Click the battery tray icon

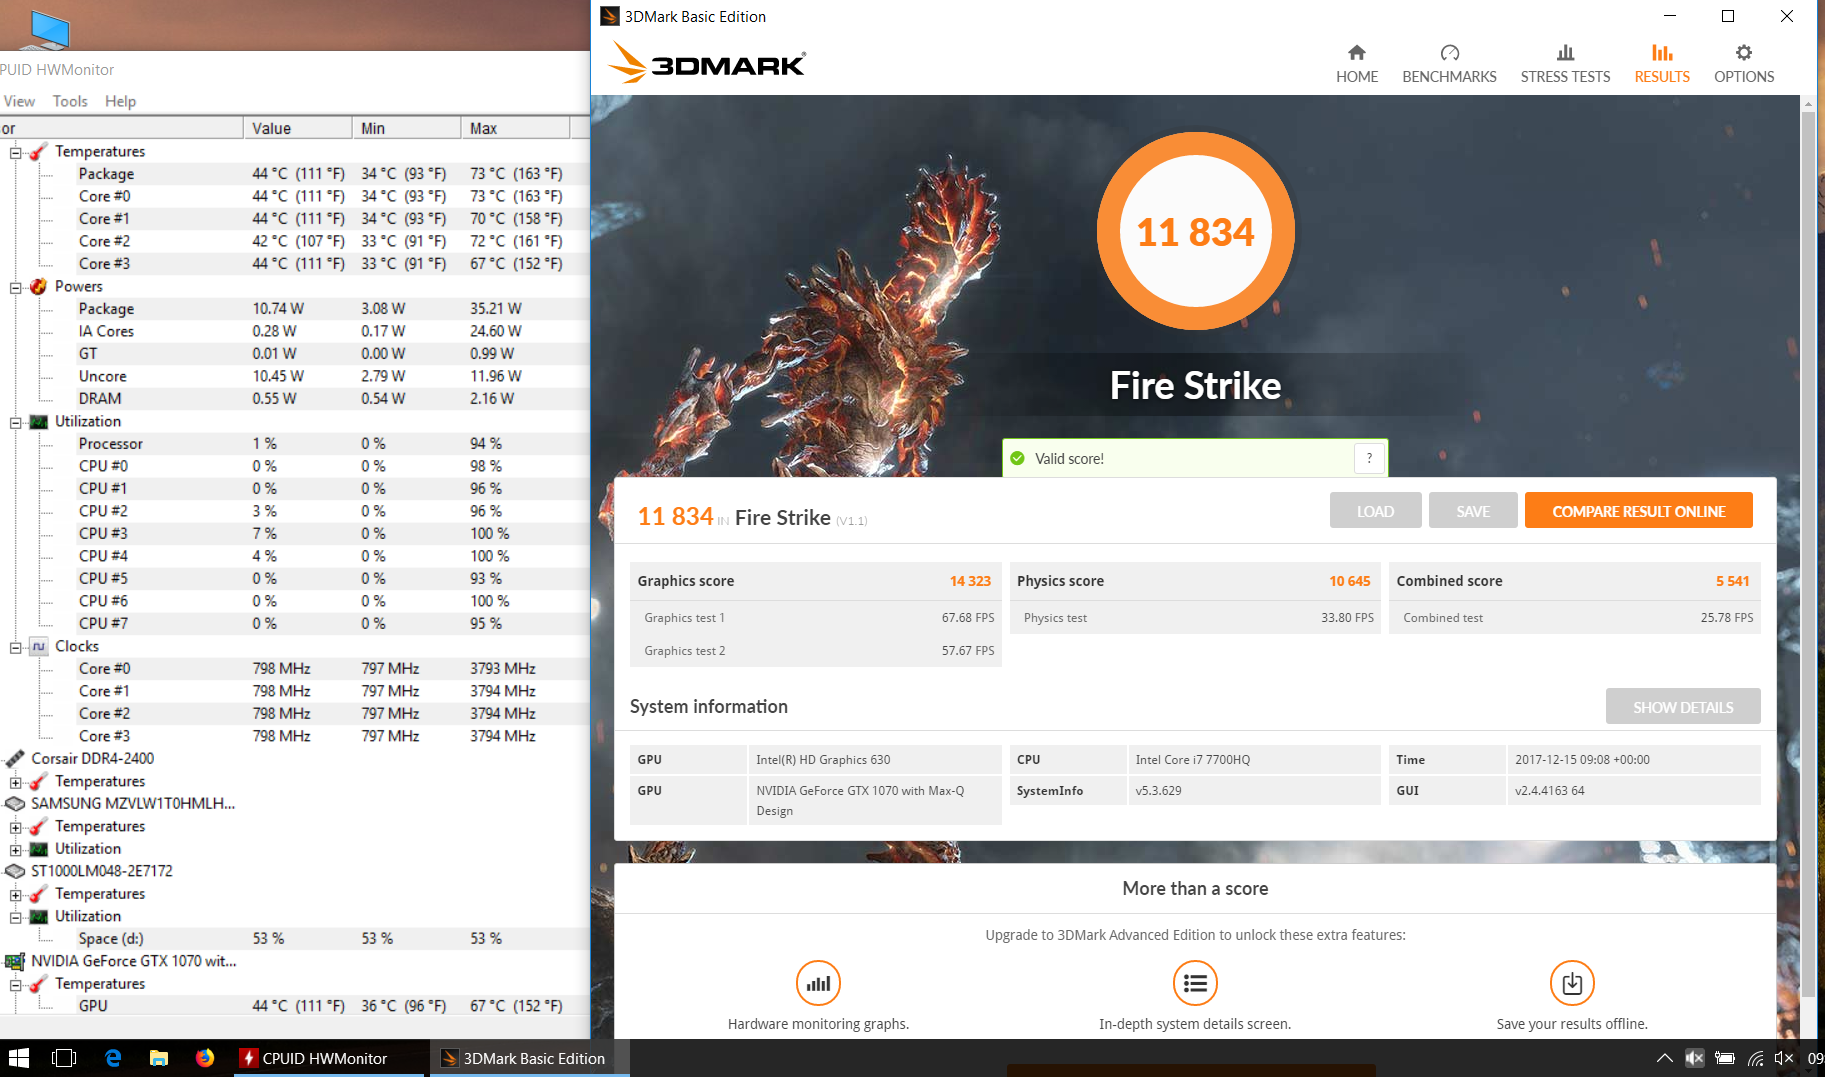tap(1725, 1058)
